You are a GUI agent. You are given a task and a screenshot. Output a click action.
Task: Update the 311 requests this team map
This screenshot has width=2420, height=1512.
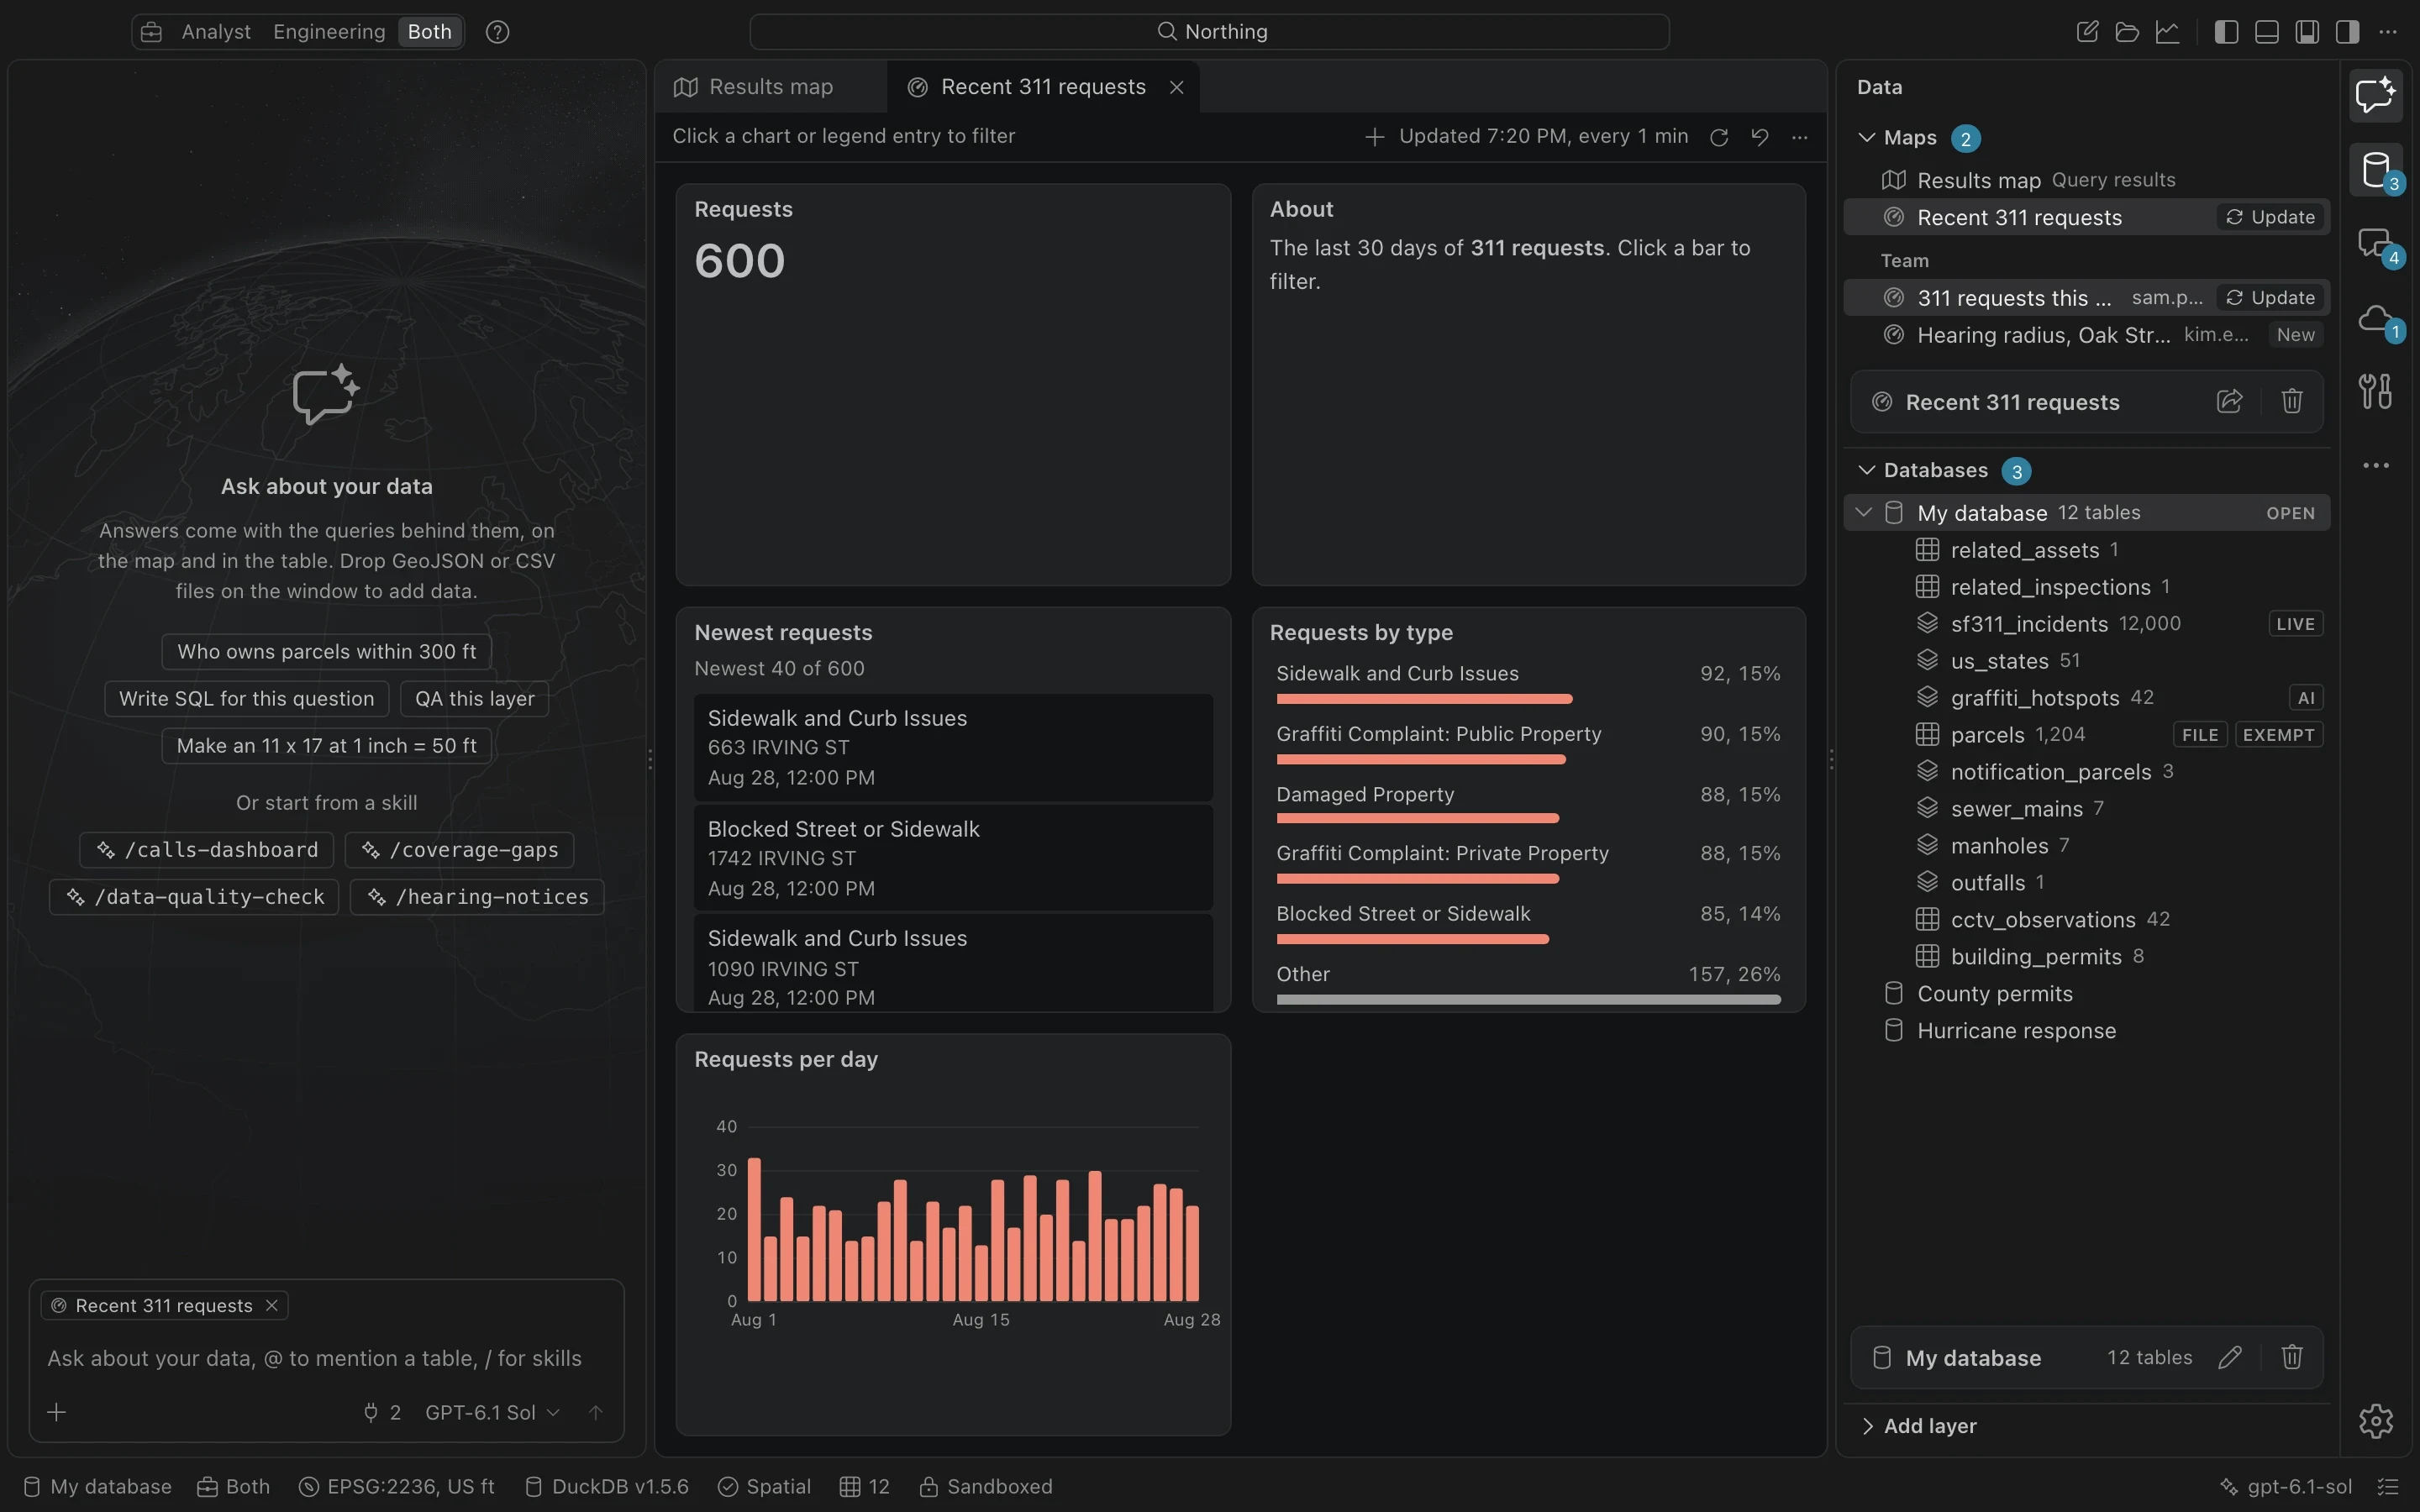coord(2271,297)
